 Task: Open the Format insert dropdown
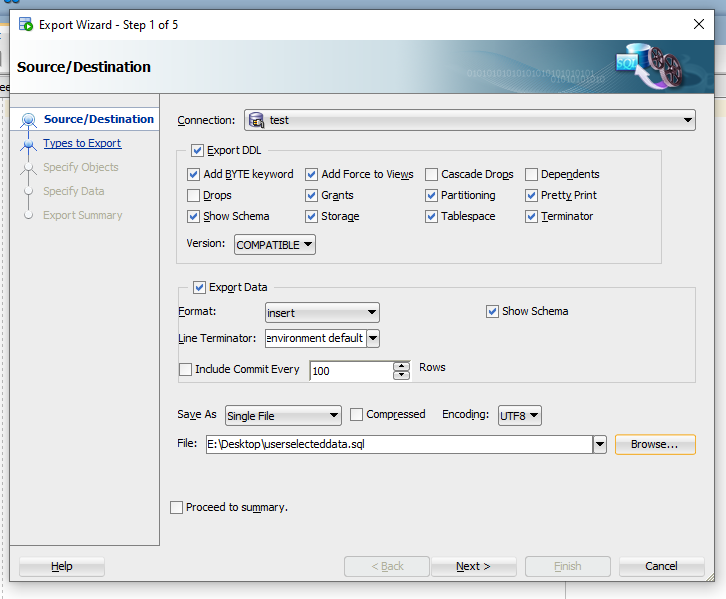pos(322,312)
